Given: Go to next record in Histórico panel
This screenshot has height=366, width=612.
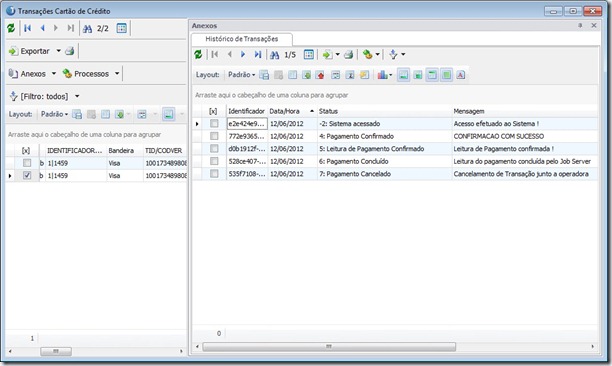Looking at the screenshot, I should click(243, 55).
